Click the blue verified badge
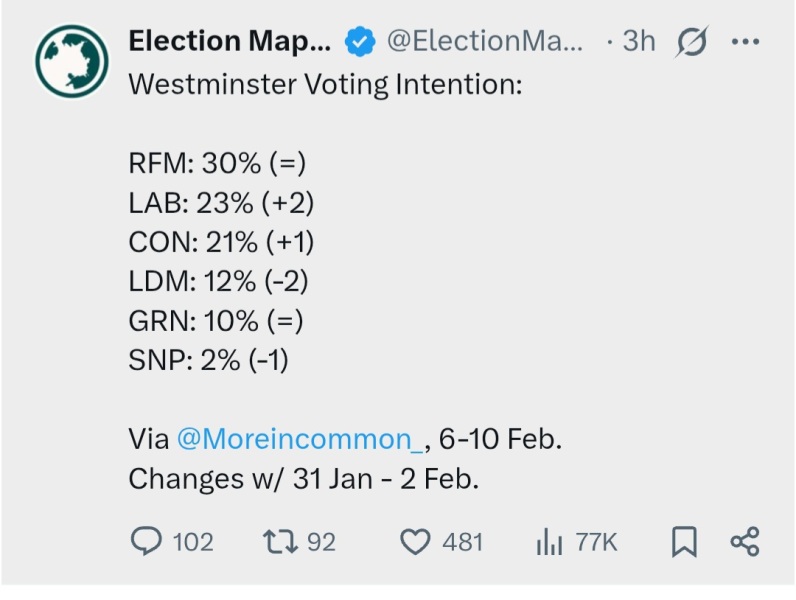796x600 pixels. pyautogui.click(x=359, y=42)
